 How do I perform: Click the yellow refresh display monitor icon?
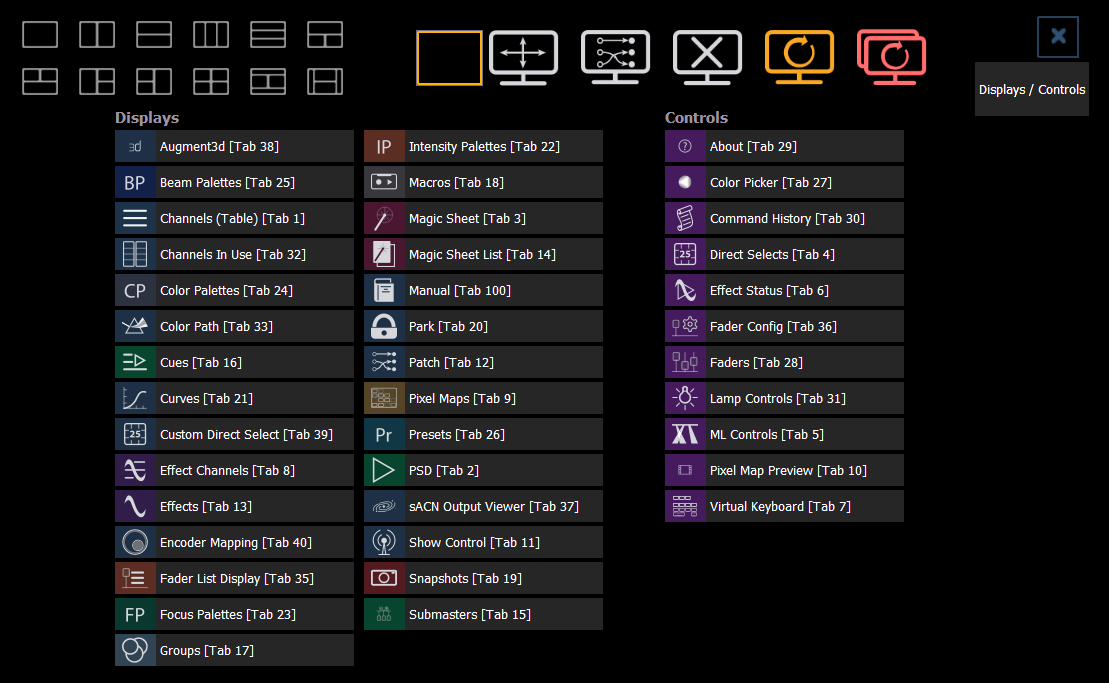point(799,57)
